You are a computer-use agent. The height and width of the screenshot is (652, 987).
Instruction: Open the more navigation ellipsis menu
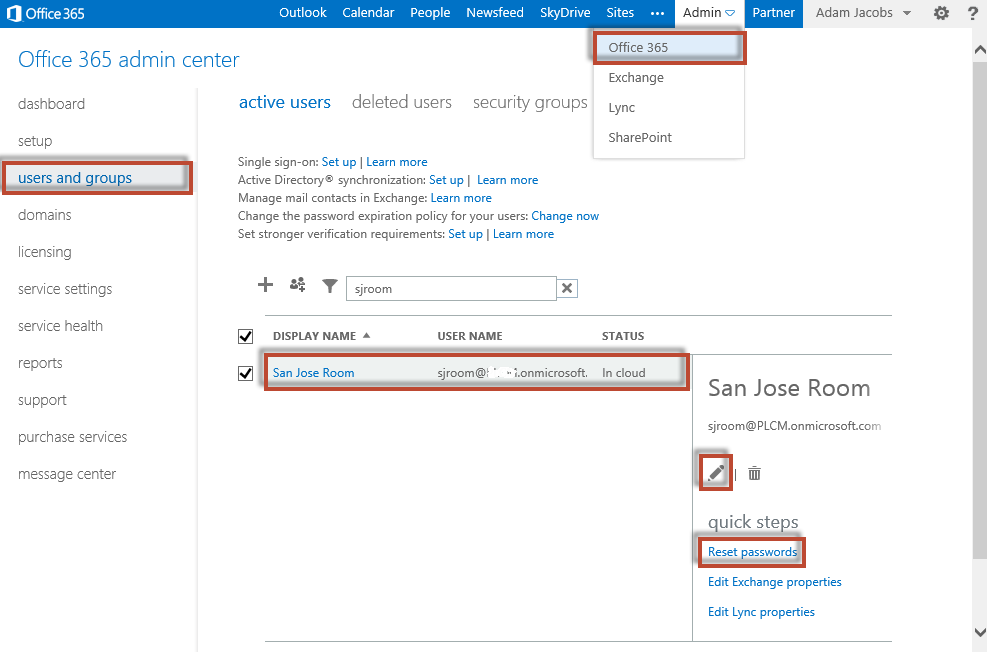pos(657,13)
